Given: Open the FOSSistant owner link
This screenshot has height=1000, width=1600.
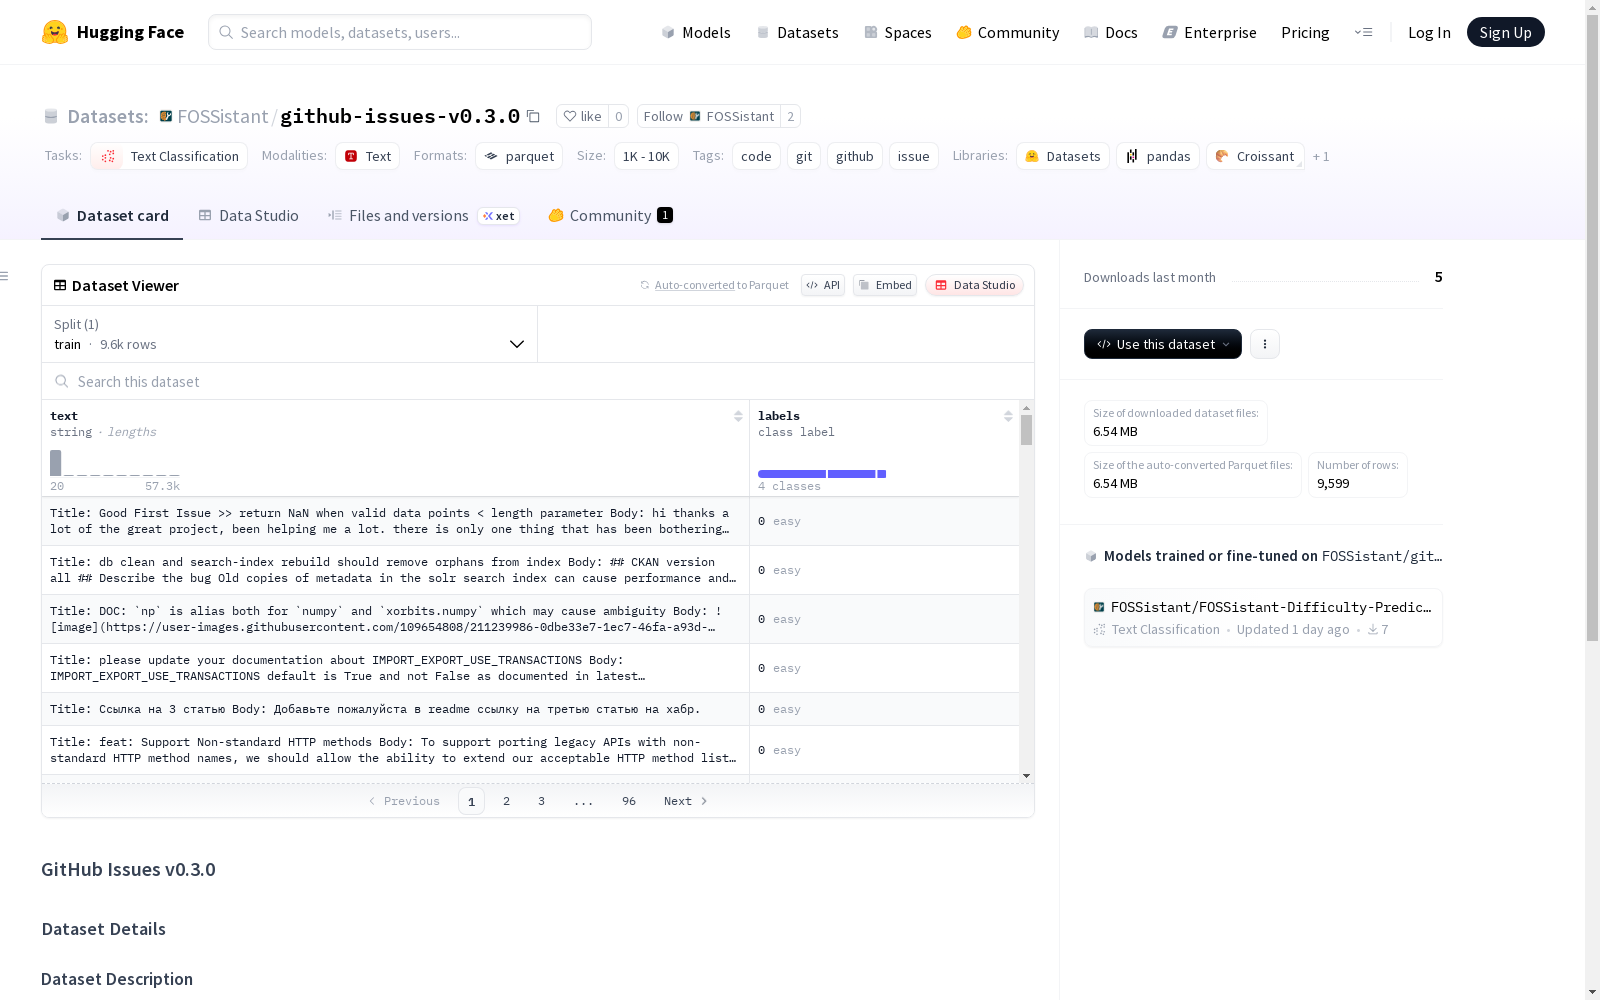Looking at the screenshot, I should tap(223, 116).
